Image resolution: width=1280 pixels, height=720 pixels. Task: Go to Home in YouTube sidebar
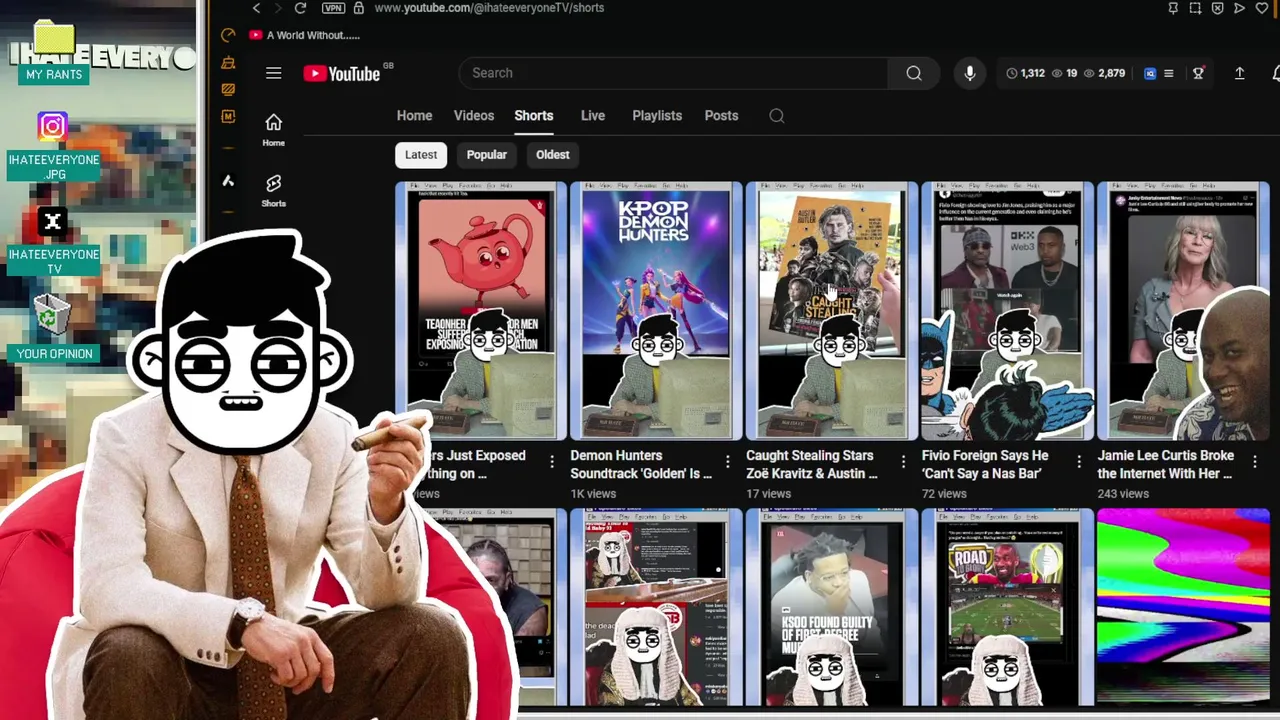273,130
